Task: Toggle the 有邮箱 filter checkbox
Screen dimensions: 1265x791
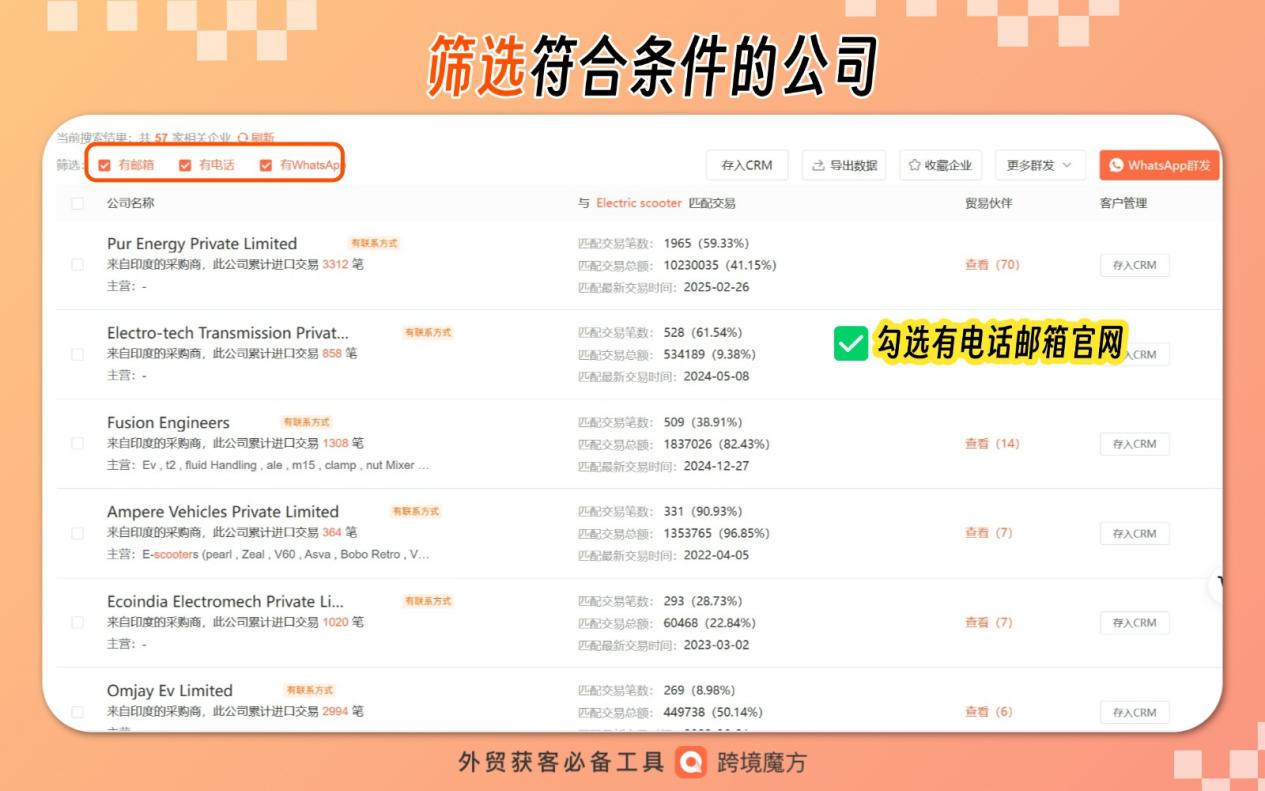Action: tap(104, 165)
